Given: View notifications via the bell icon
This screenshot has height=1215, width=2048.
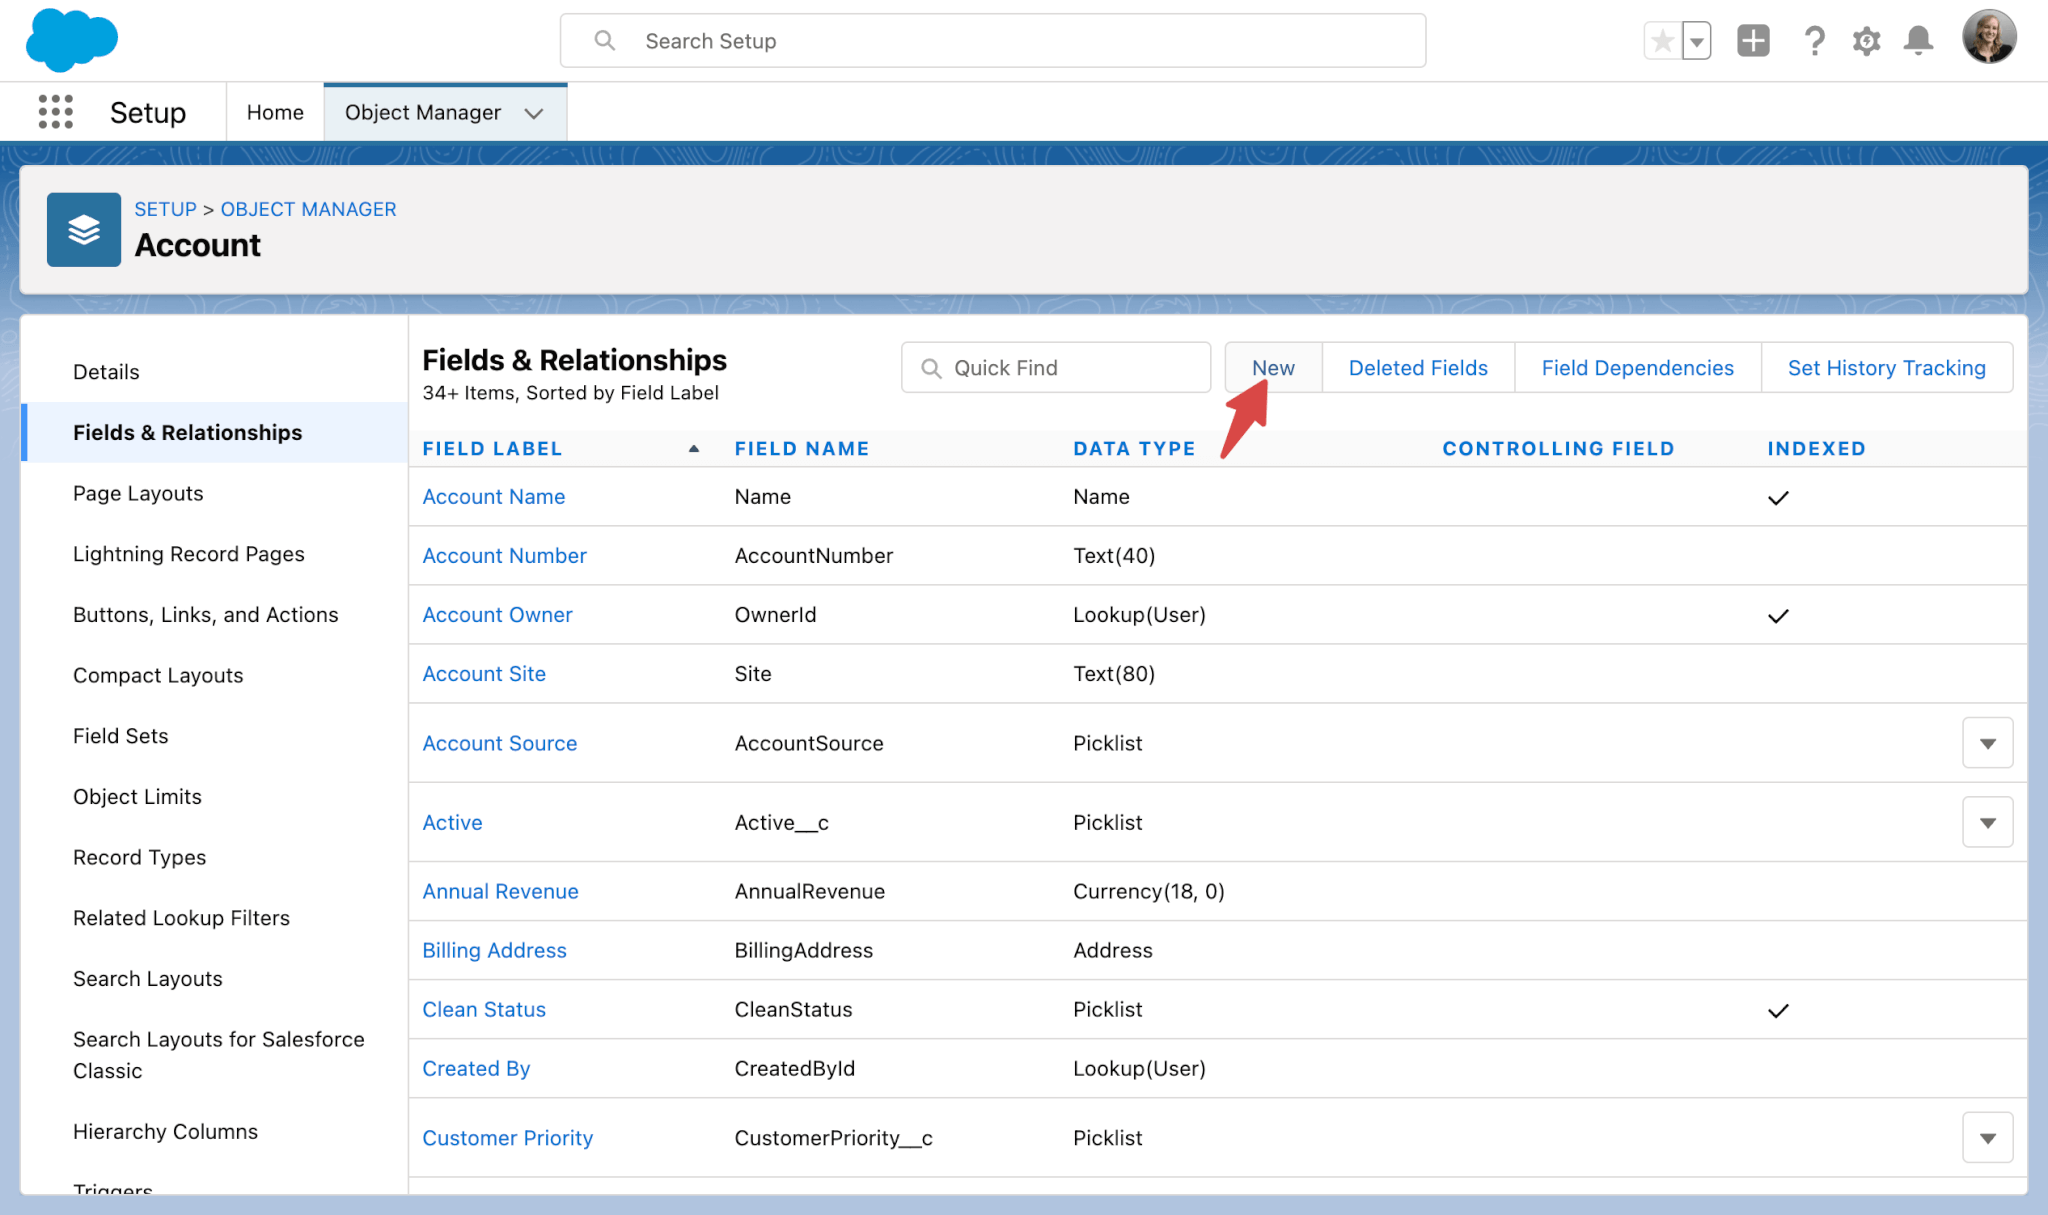Looking at the screenshot, I should coord(1919,40).
